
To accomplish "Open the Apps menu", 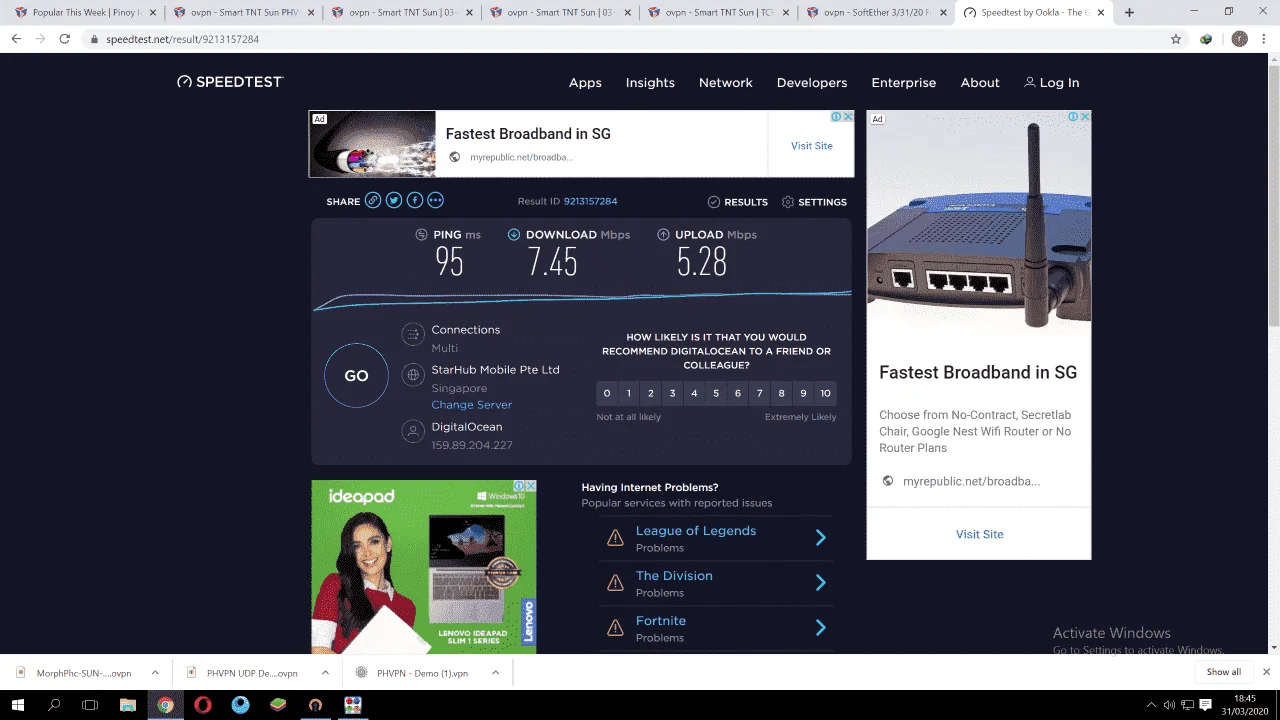I will [585, 83].
